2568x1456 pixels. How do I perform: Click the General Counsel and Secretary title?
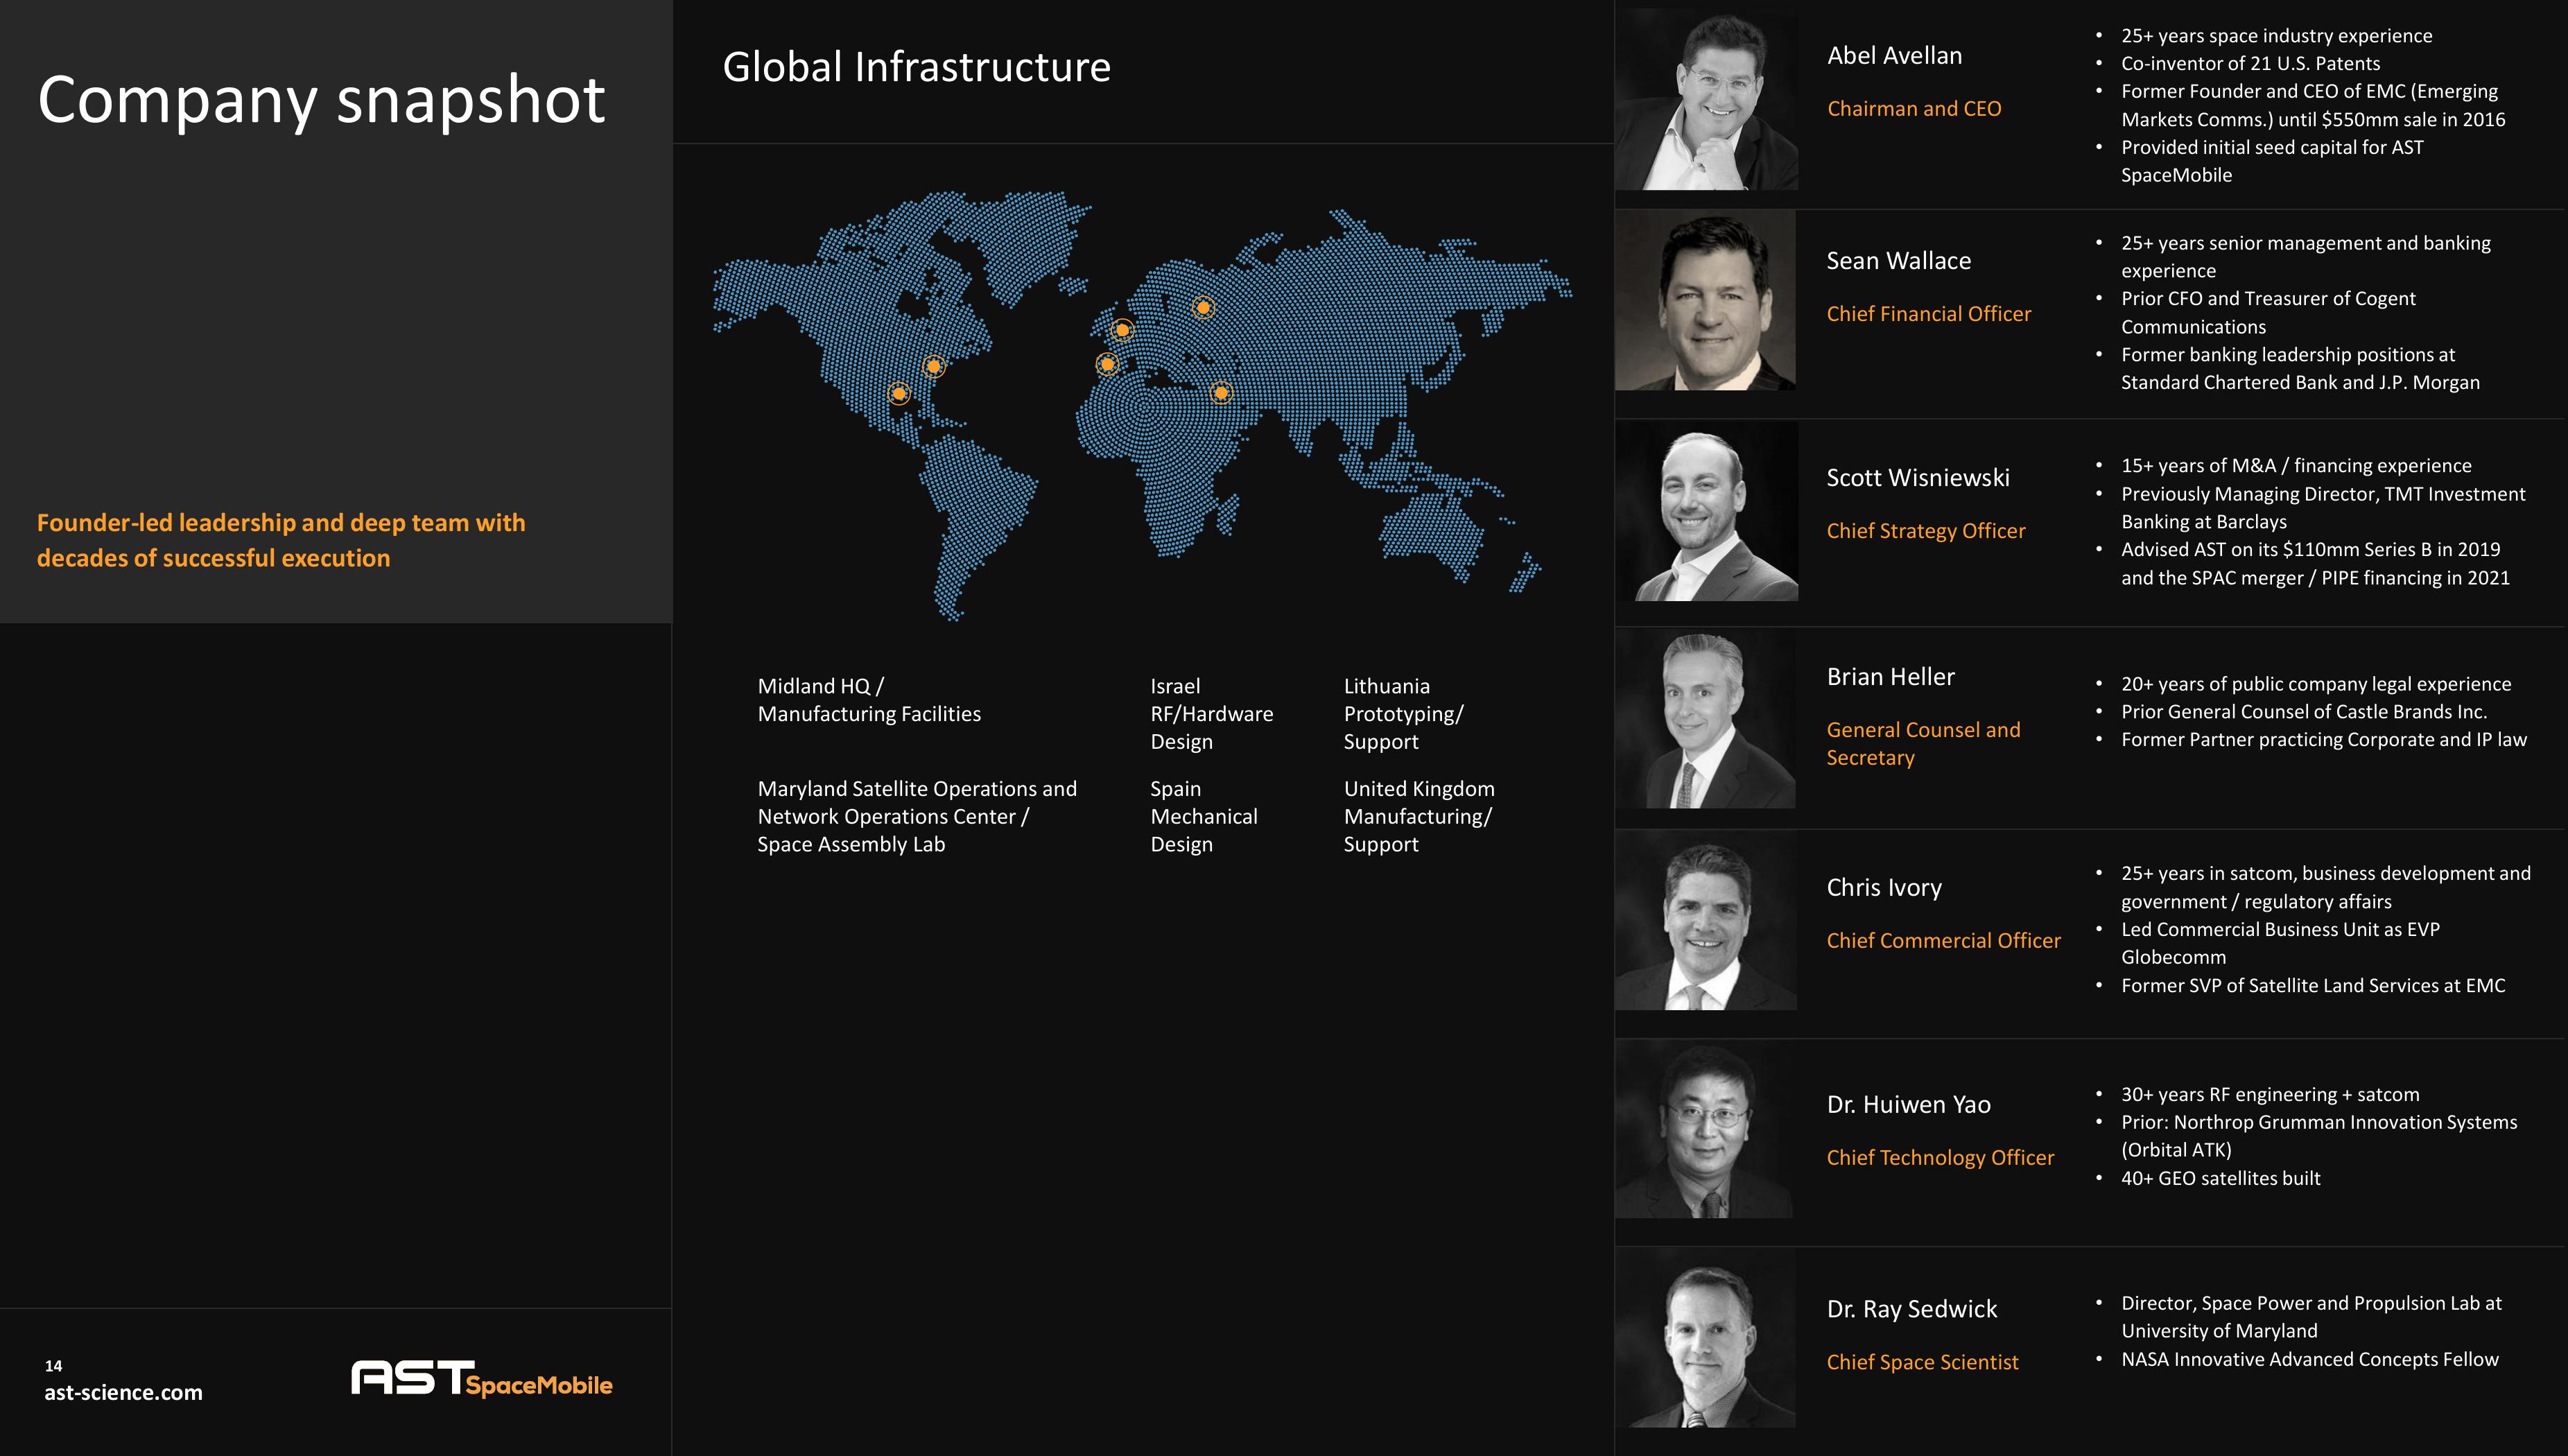[1923, 744]
